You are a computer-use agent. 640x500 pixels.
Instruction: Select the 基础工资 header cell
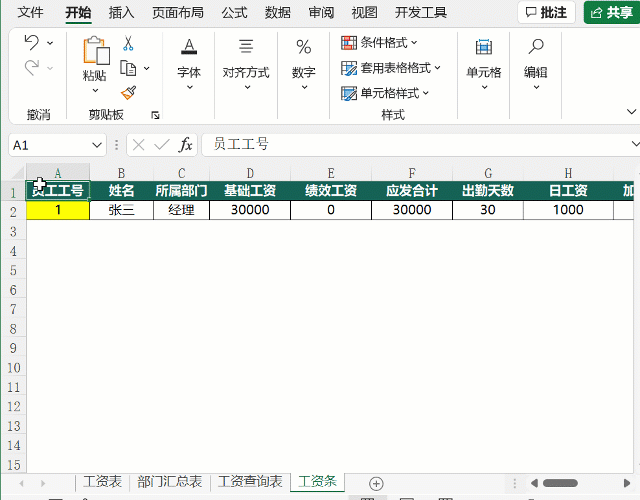[250, 190]
